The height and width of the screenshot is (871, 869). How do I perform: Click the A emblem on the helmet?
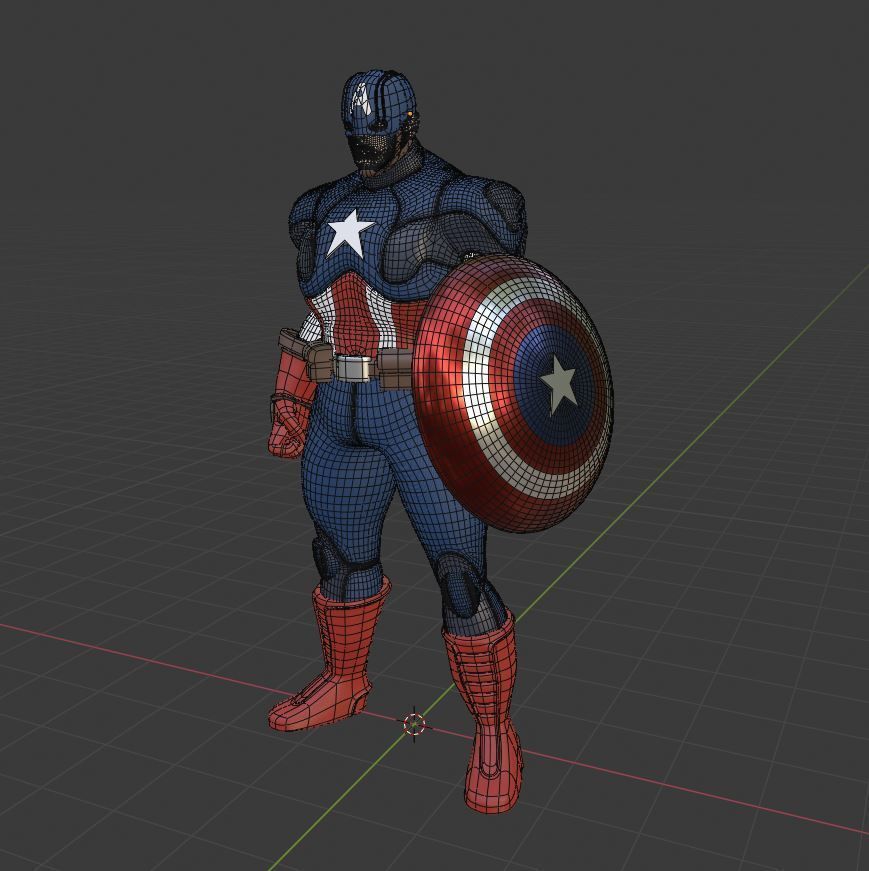coord(361,99)
